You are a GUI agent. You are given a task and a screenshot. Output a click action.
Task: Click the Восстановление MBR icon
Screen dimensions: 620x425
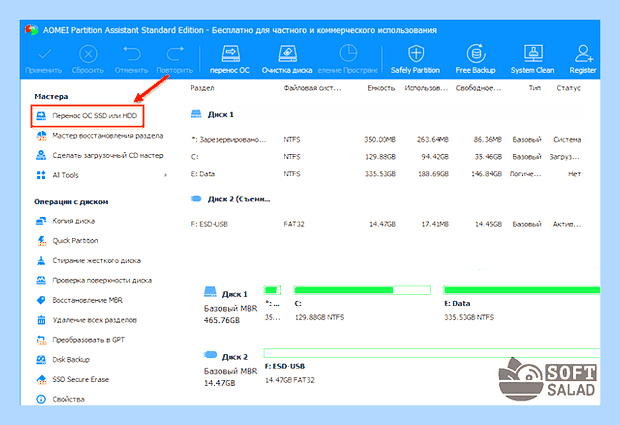pyautogui.click(x=41, y=300)
